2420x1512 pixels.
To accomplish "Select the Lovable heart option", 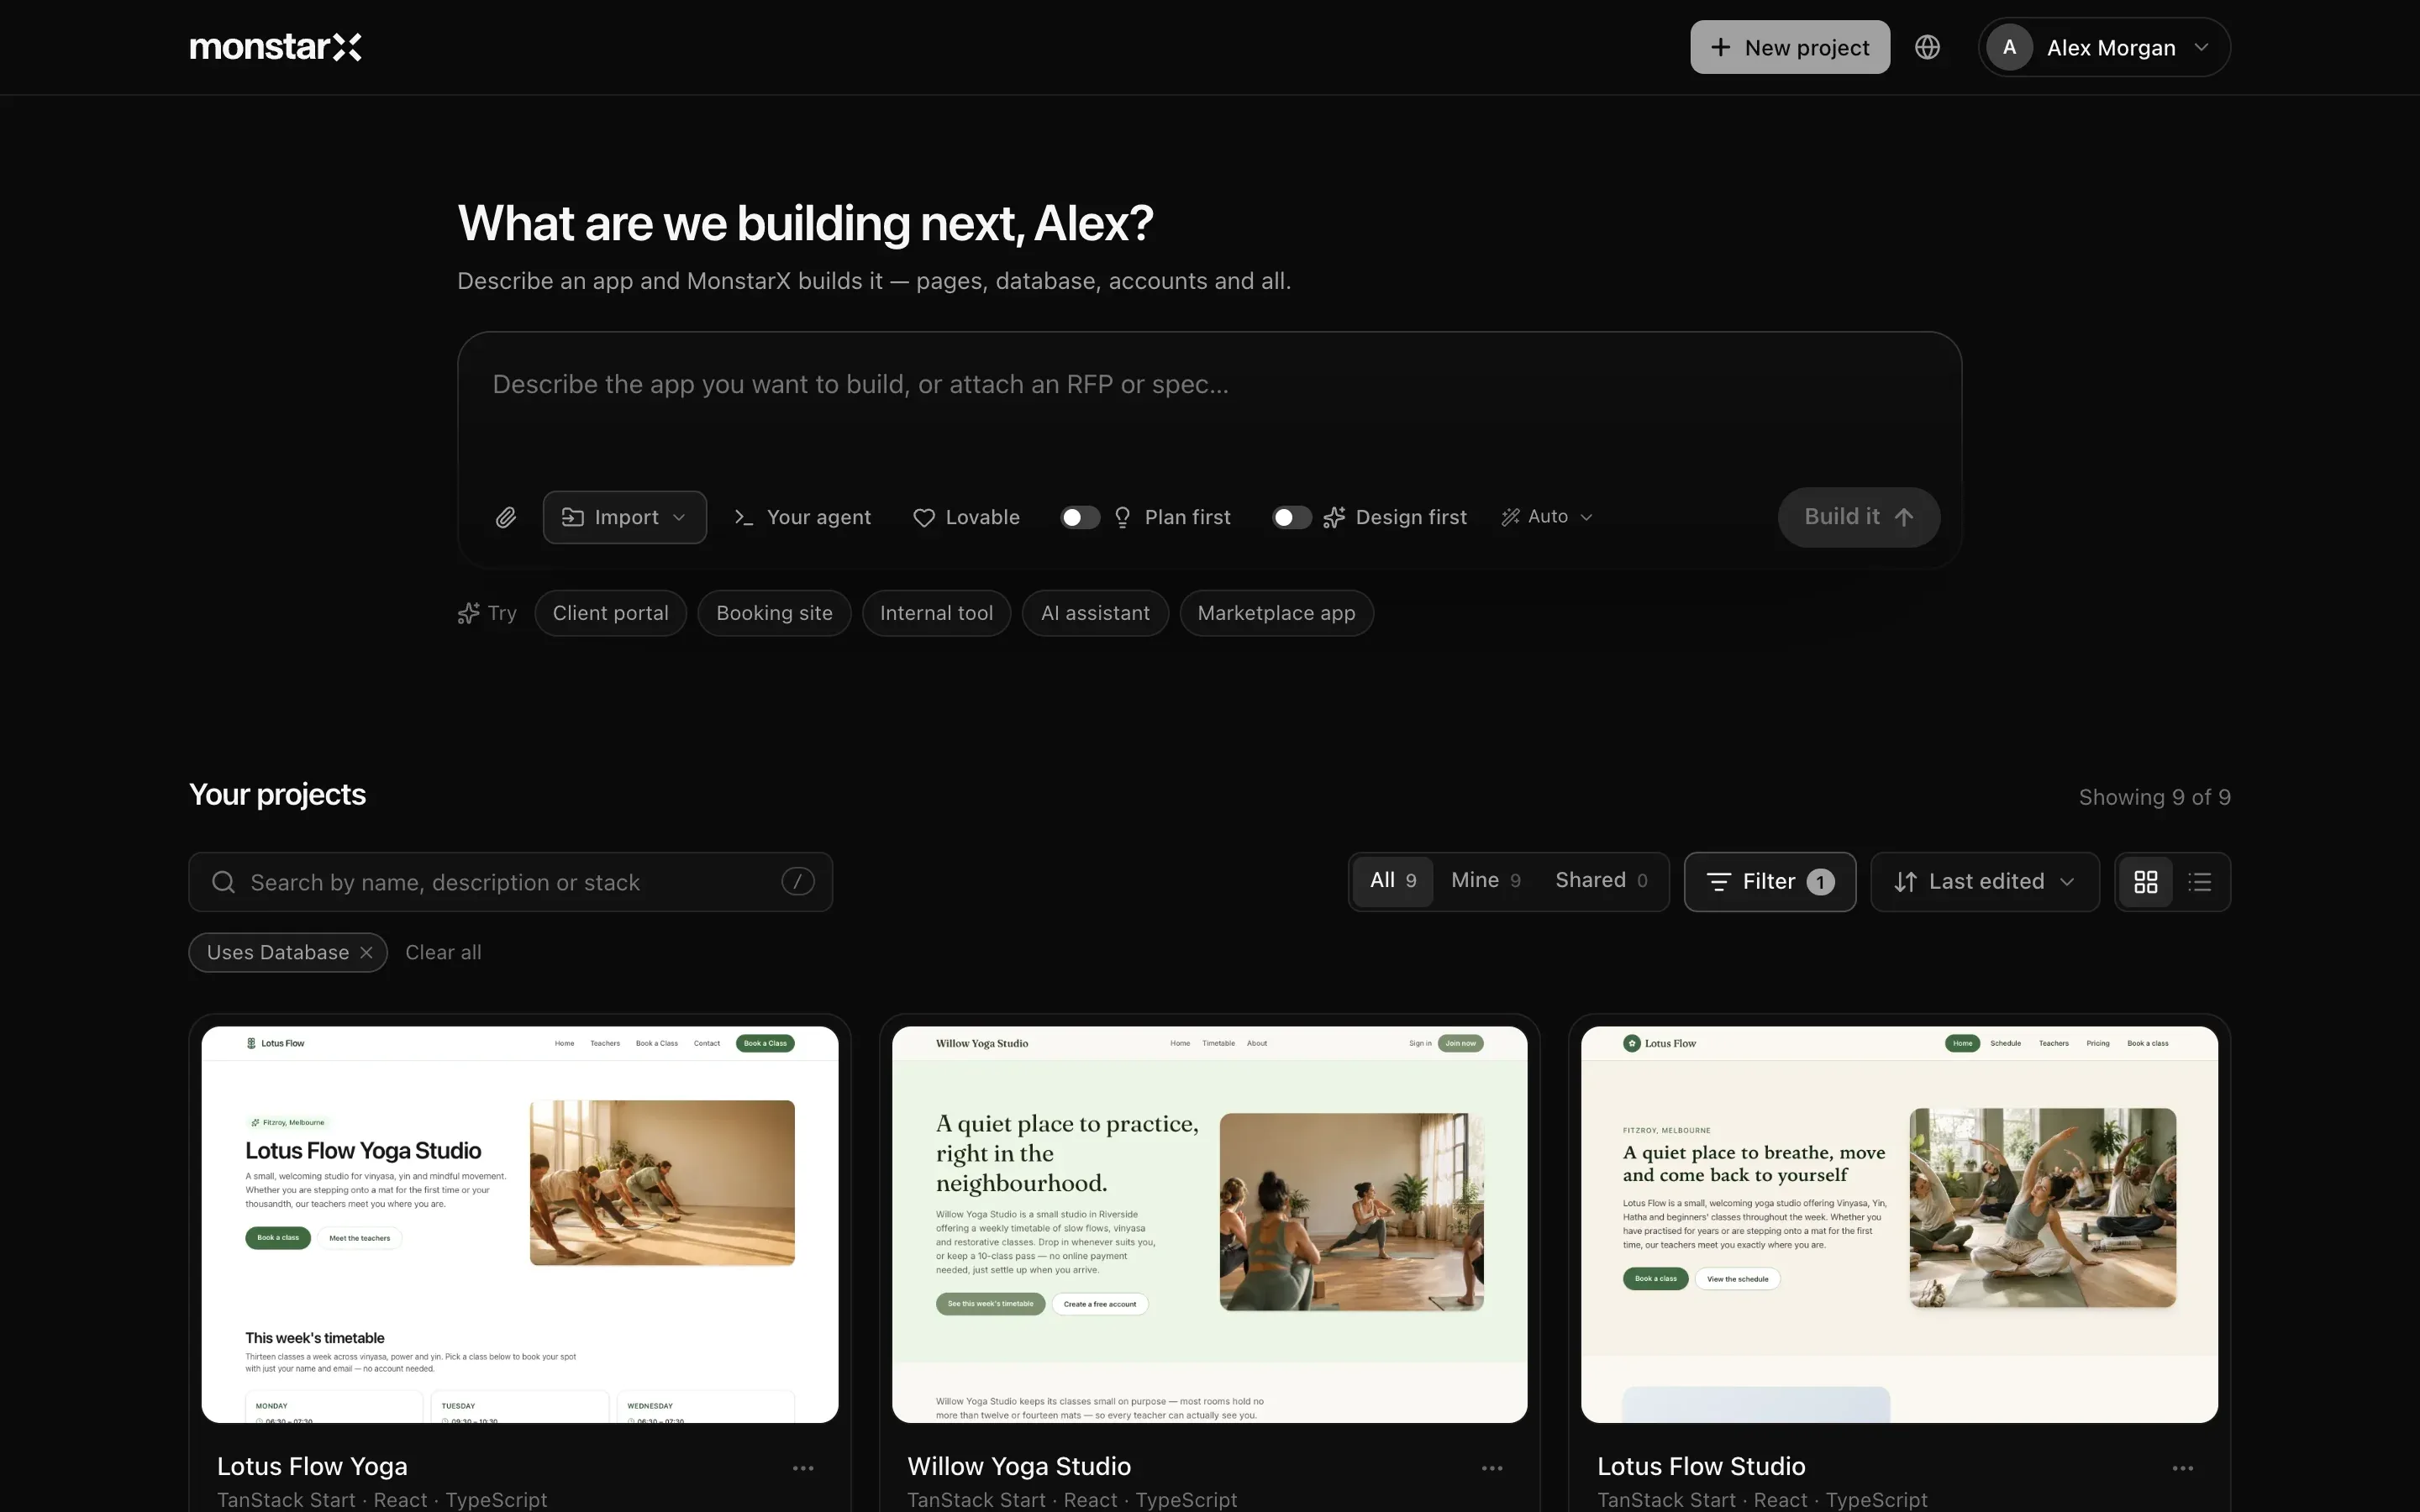I will (x=966, y=517).
